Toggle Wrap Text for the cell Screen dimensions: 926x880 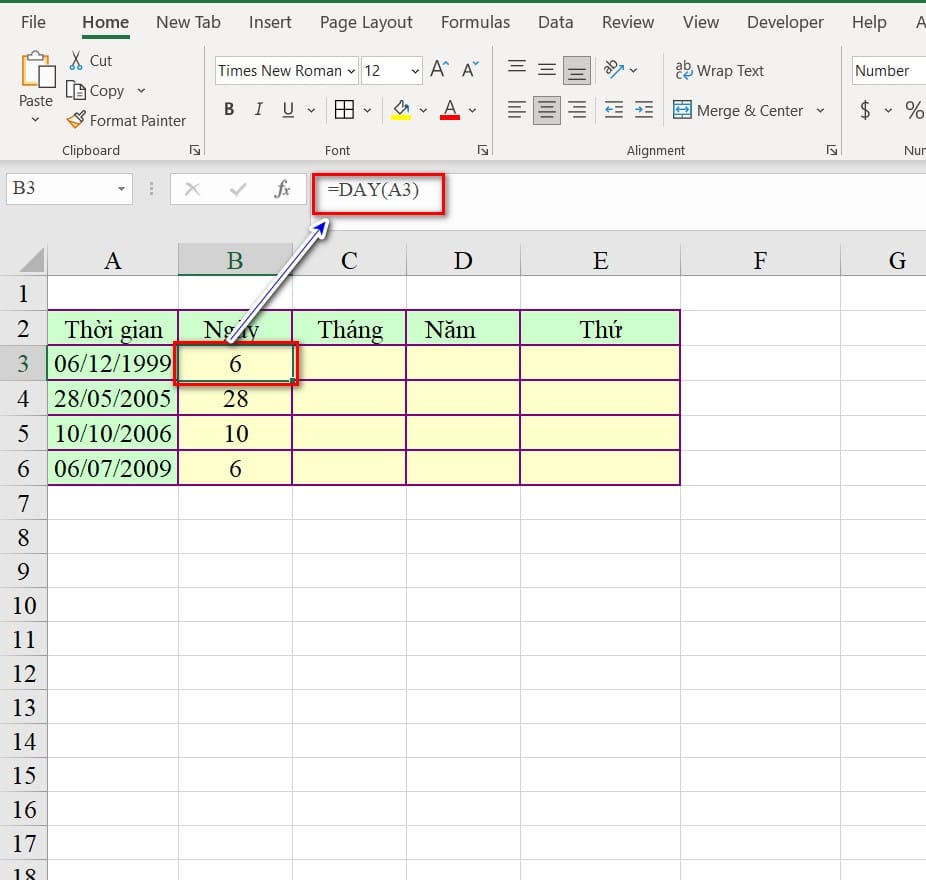pyautogui.click(x=719, y=70)
